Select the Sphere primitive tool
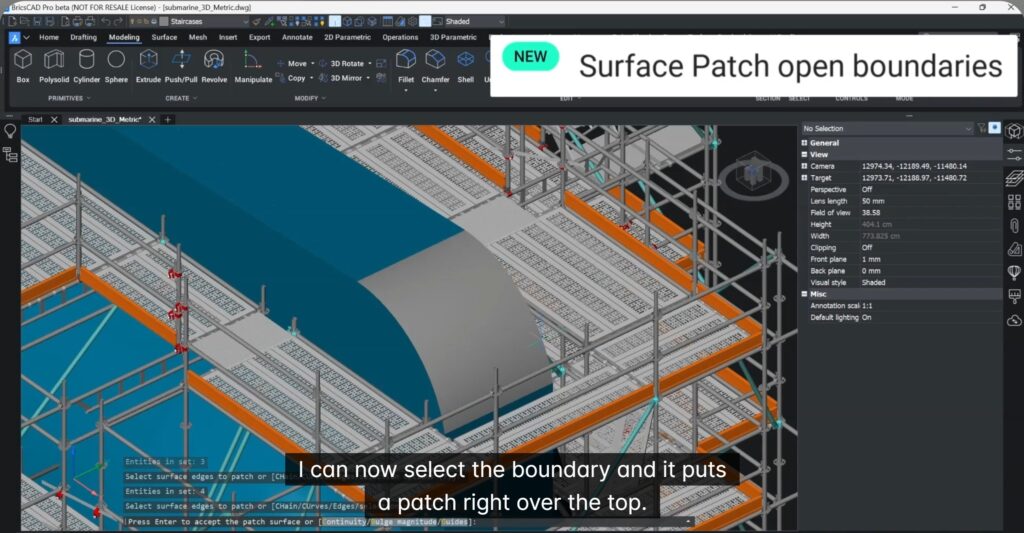Screen dimensions: 1024x533 click(116, 66)
